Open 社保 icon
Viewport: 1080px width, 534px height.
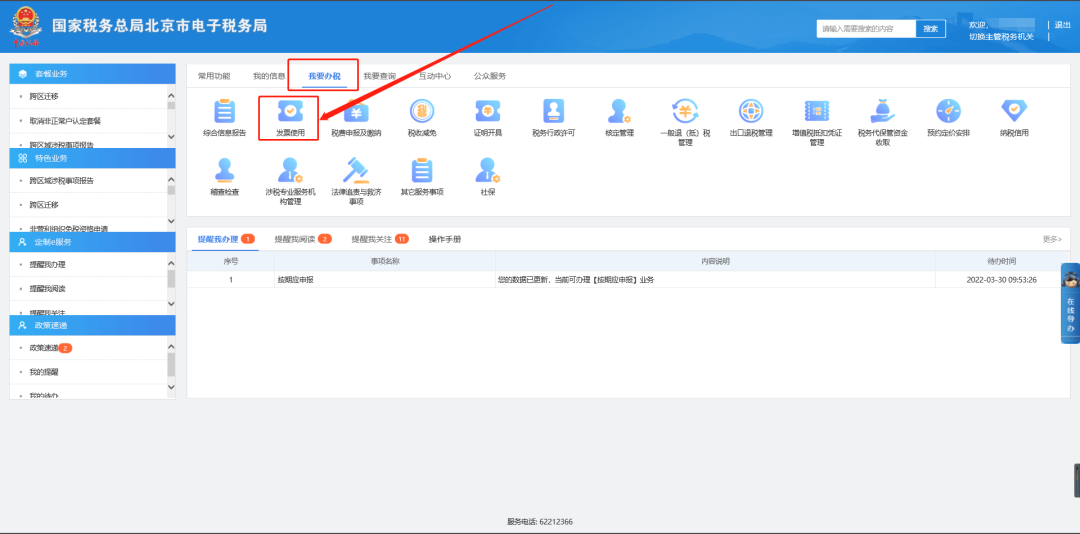tap(487, 170)
